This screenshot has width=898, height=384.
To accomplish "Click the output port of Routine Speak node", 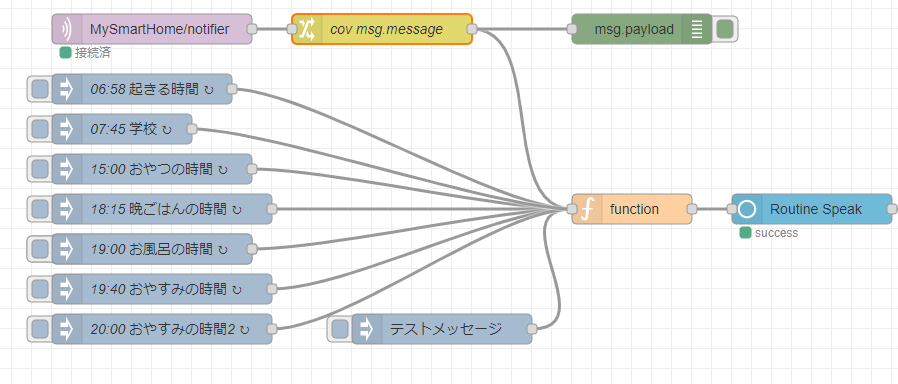I will pyautogui.click(x=892, y=209).
